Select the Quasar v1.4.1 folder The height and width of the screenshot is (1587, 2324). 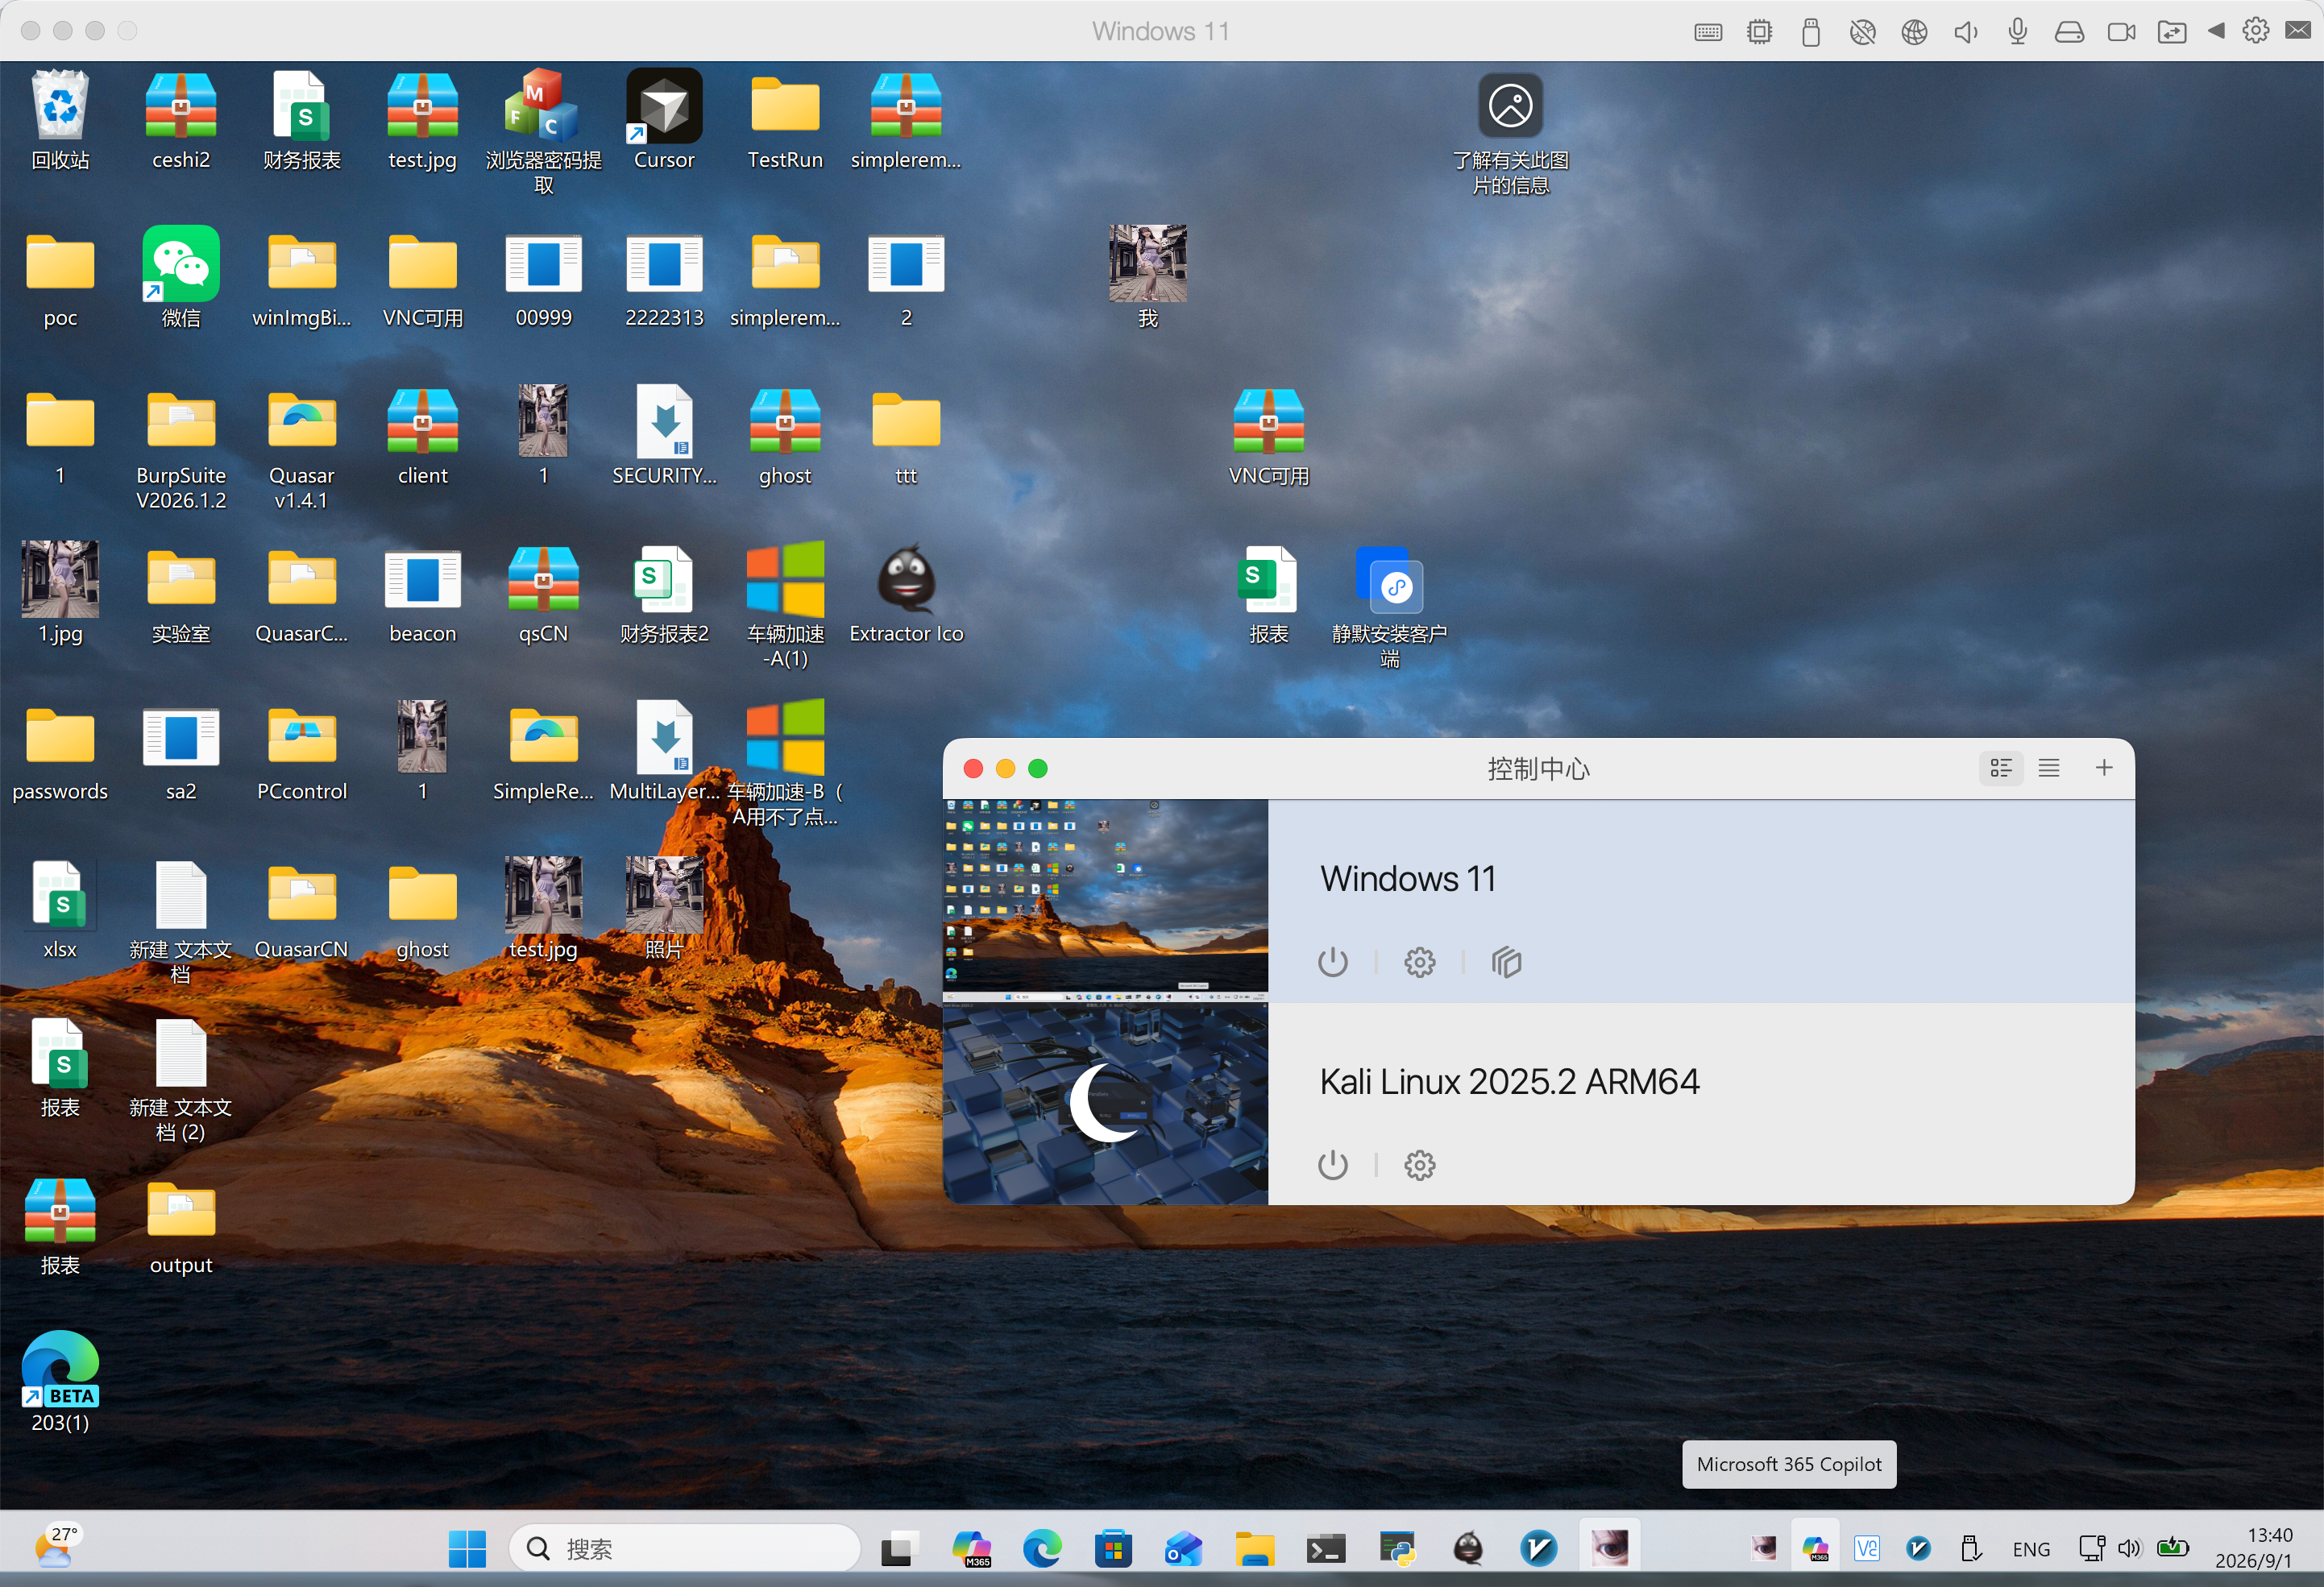pyautogui.click(x=302, y=449)
